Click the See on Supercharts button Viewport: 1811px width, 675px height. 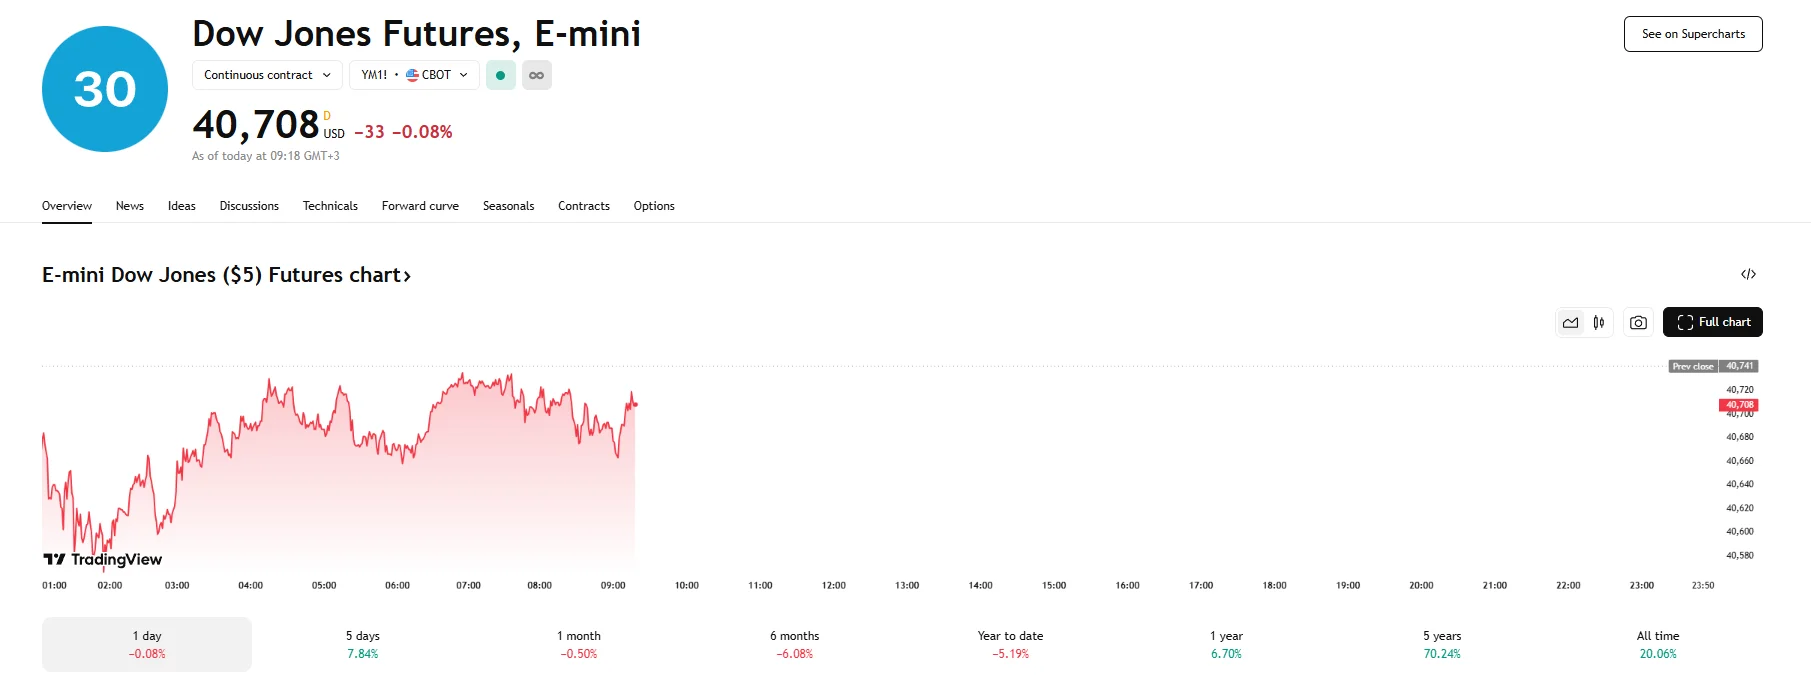point(1693,34)
